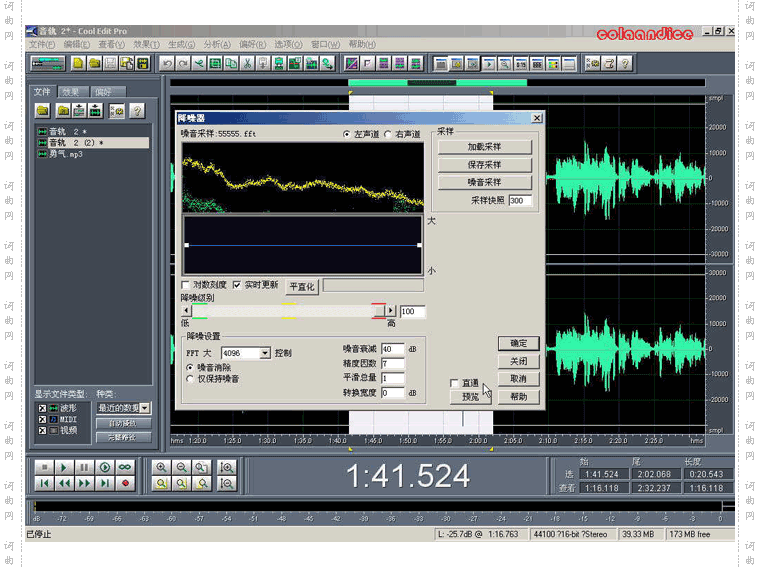Start playback with the Play button
The width and height of the screenshot is (760, 567).
(x=64, y=467)
